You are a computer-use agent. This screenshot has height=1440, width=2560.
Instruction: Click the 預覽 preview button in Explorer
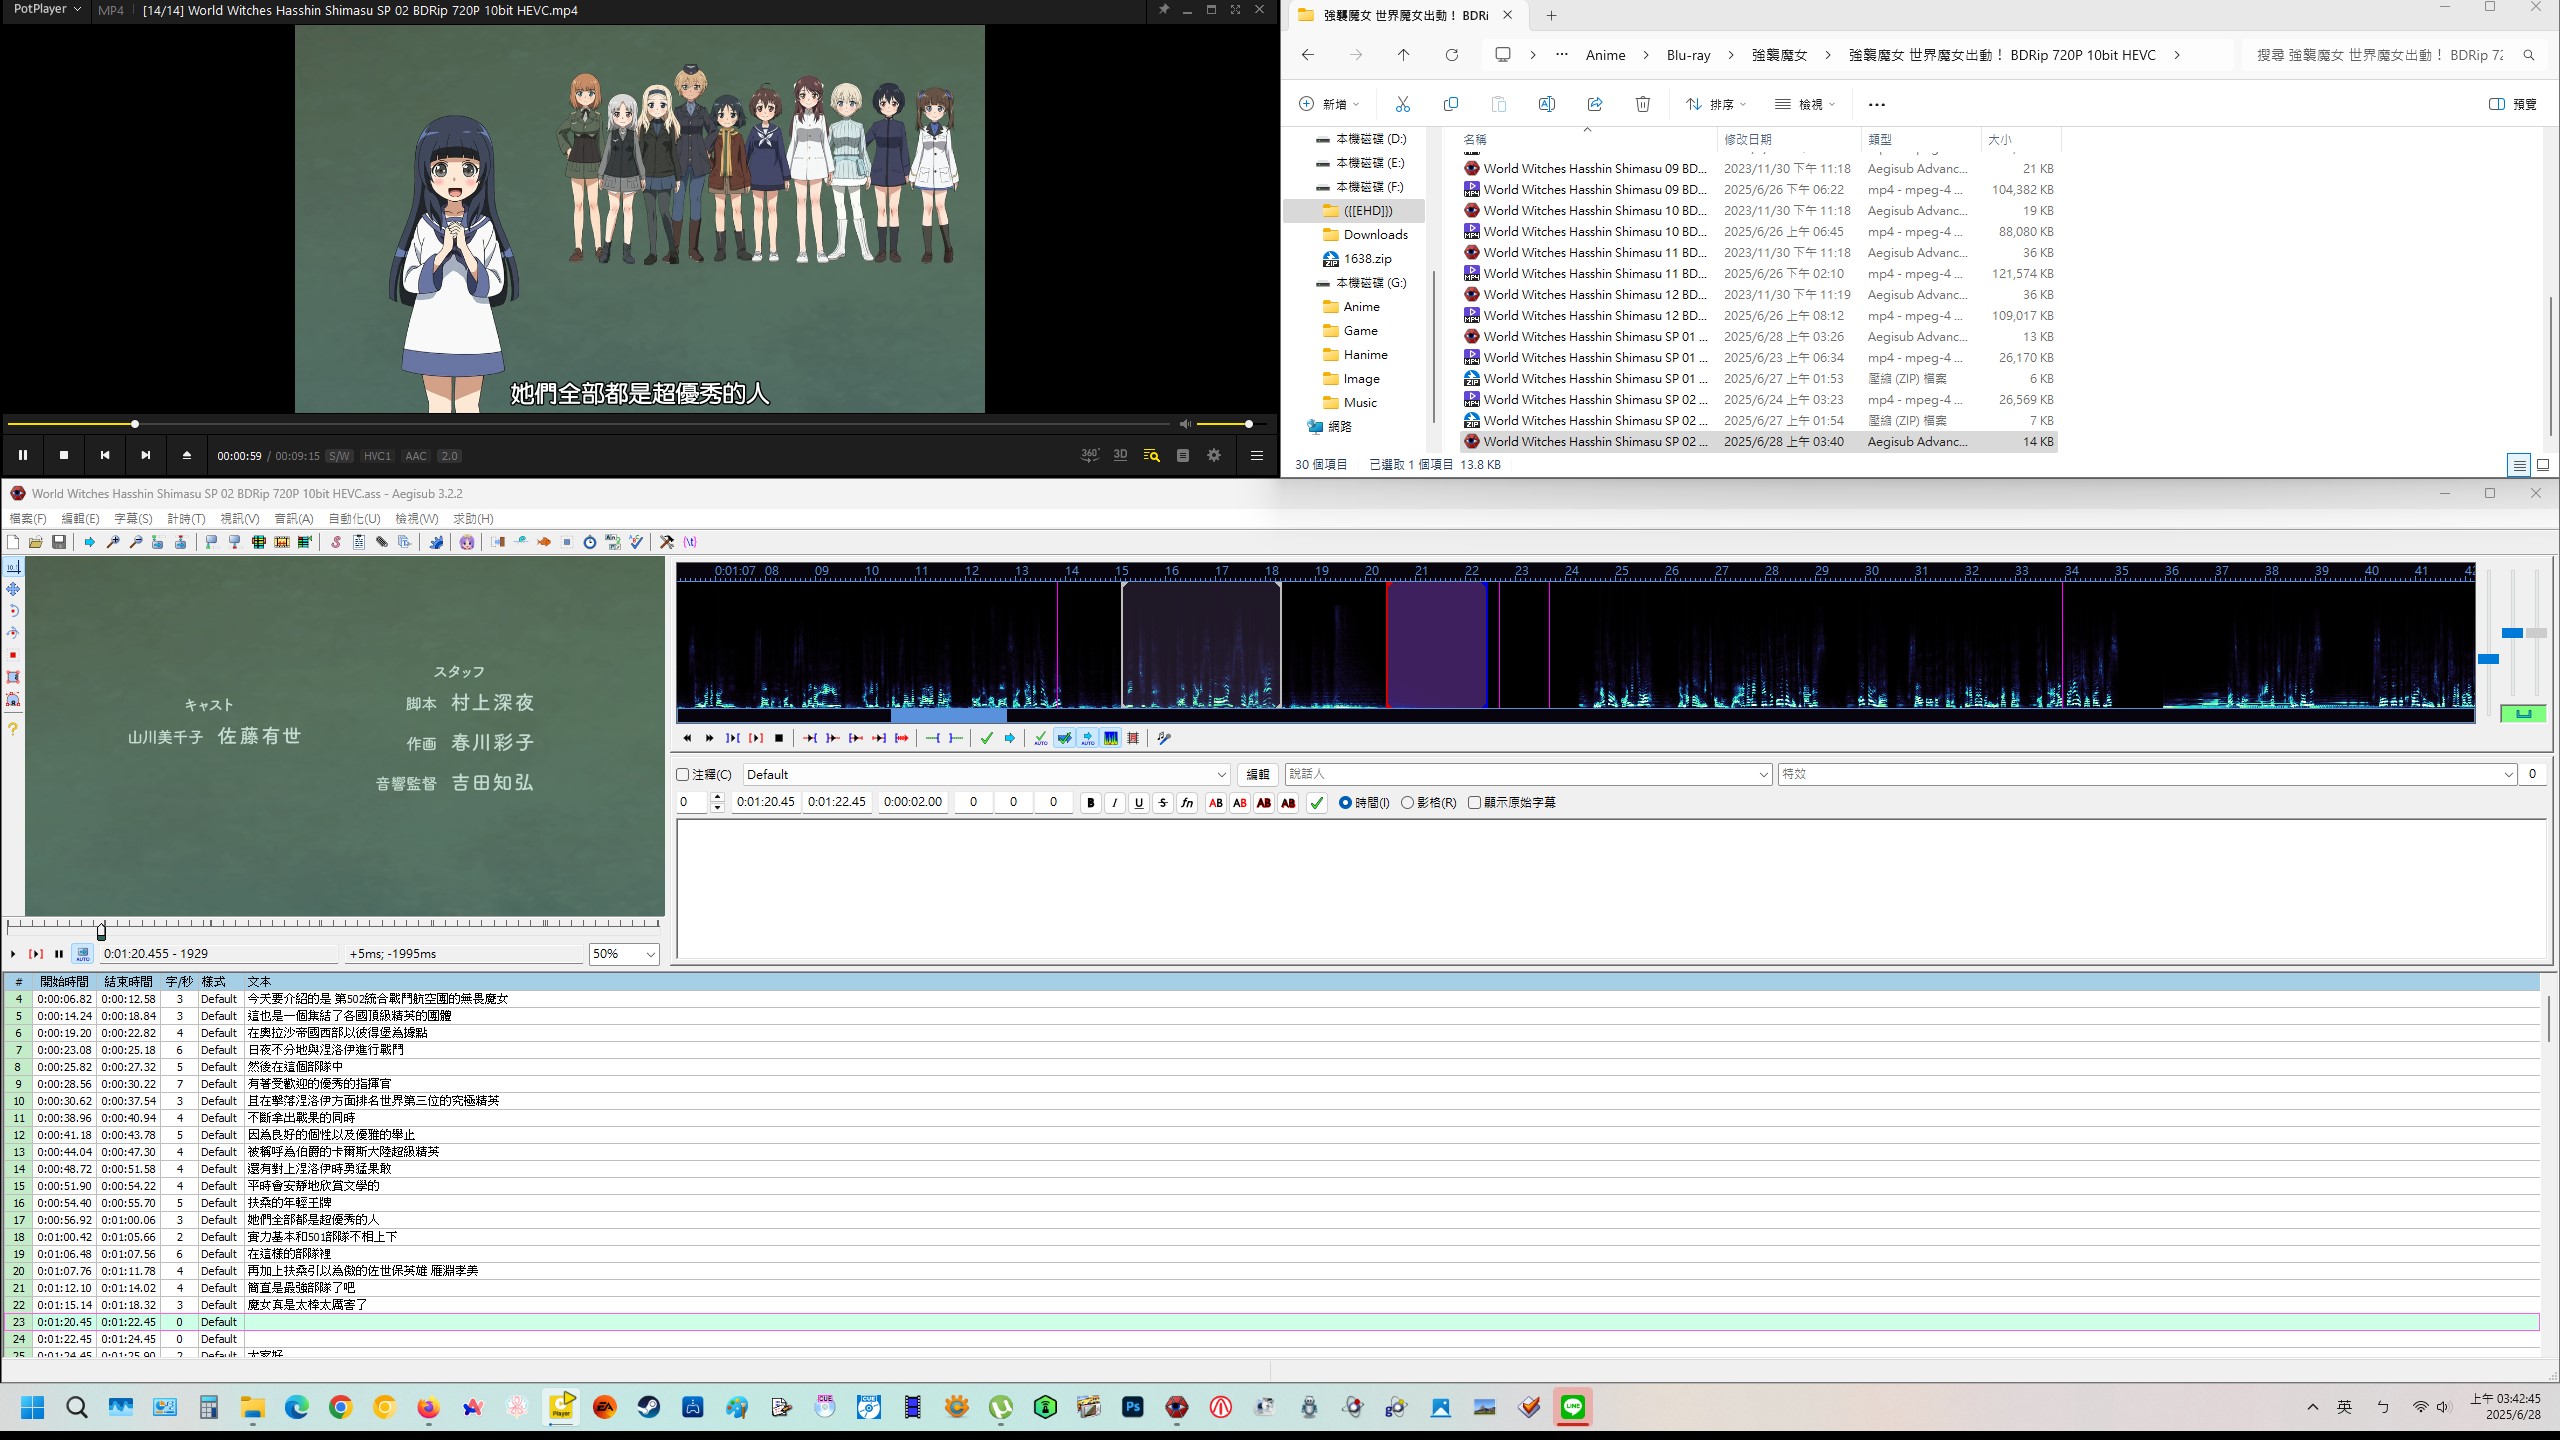pyautogui.click(x=2512, y=104)
